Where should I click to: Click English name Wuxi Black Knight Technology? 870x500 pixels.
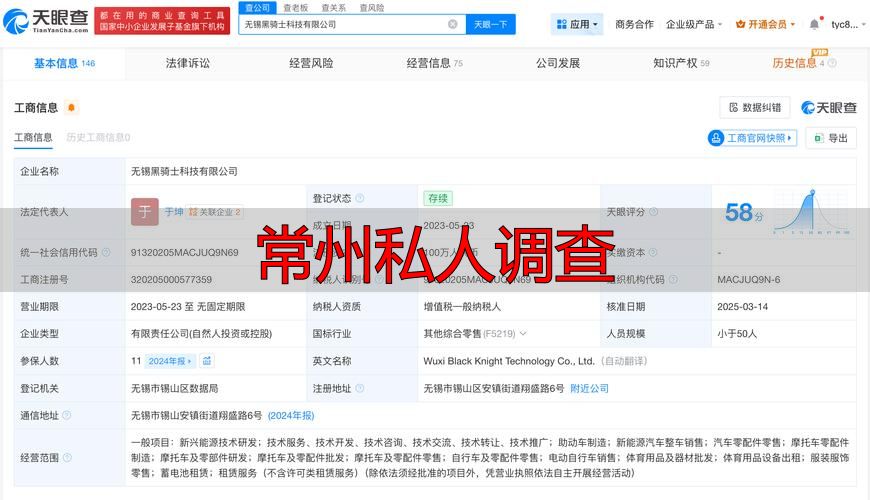[509, 361]
